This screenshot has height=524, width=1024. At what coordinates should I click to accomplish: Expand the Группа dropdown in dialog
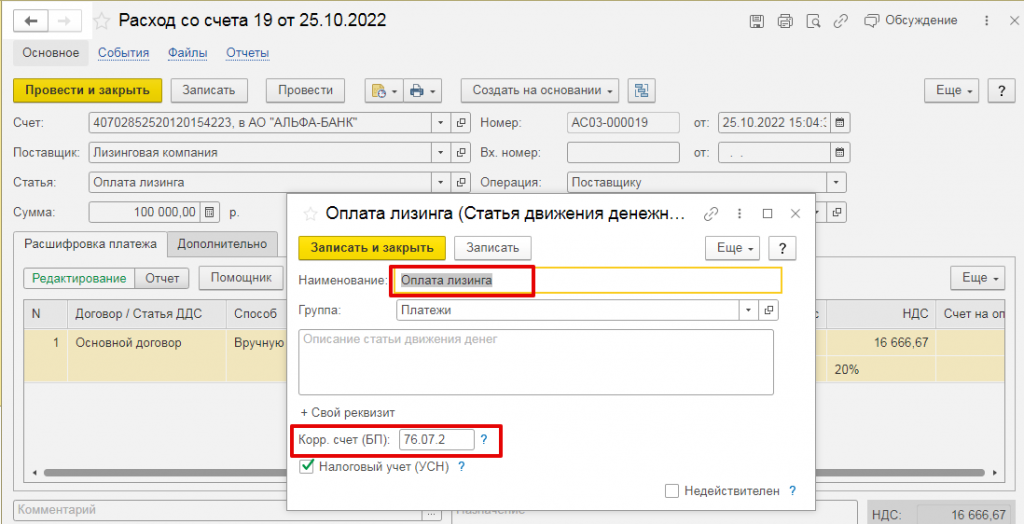tap(749, 310)
